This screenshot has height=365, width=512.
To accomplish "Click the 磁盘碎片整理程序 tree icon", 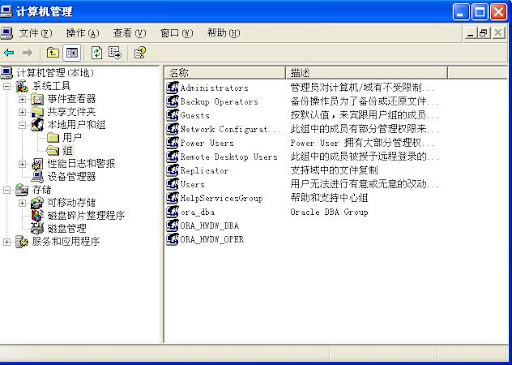I will pos(37,215).
